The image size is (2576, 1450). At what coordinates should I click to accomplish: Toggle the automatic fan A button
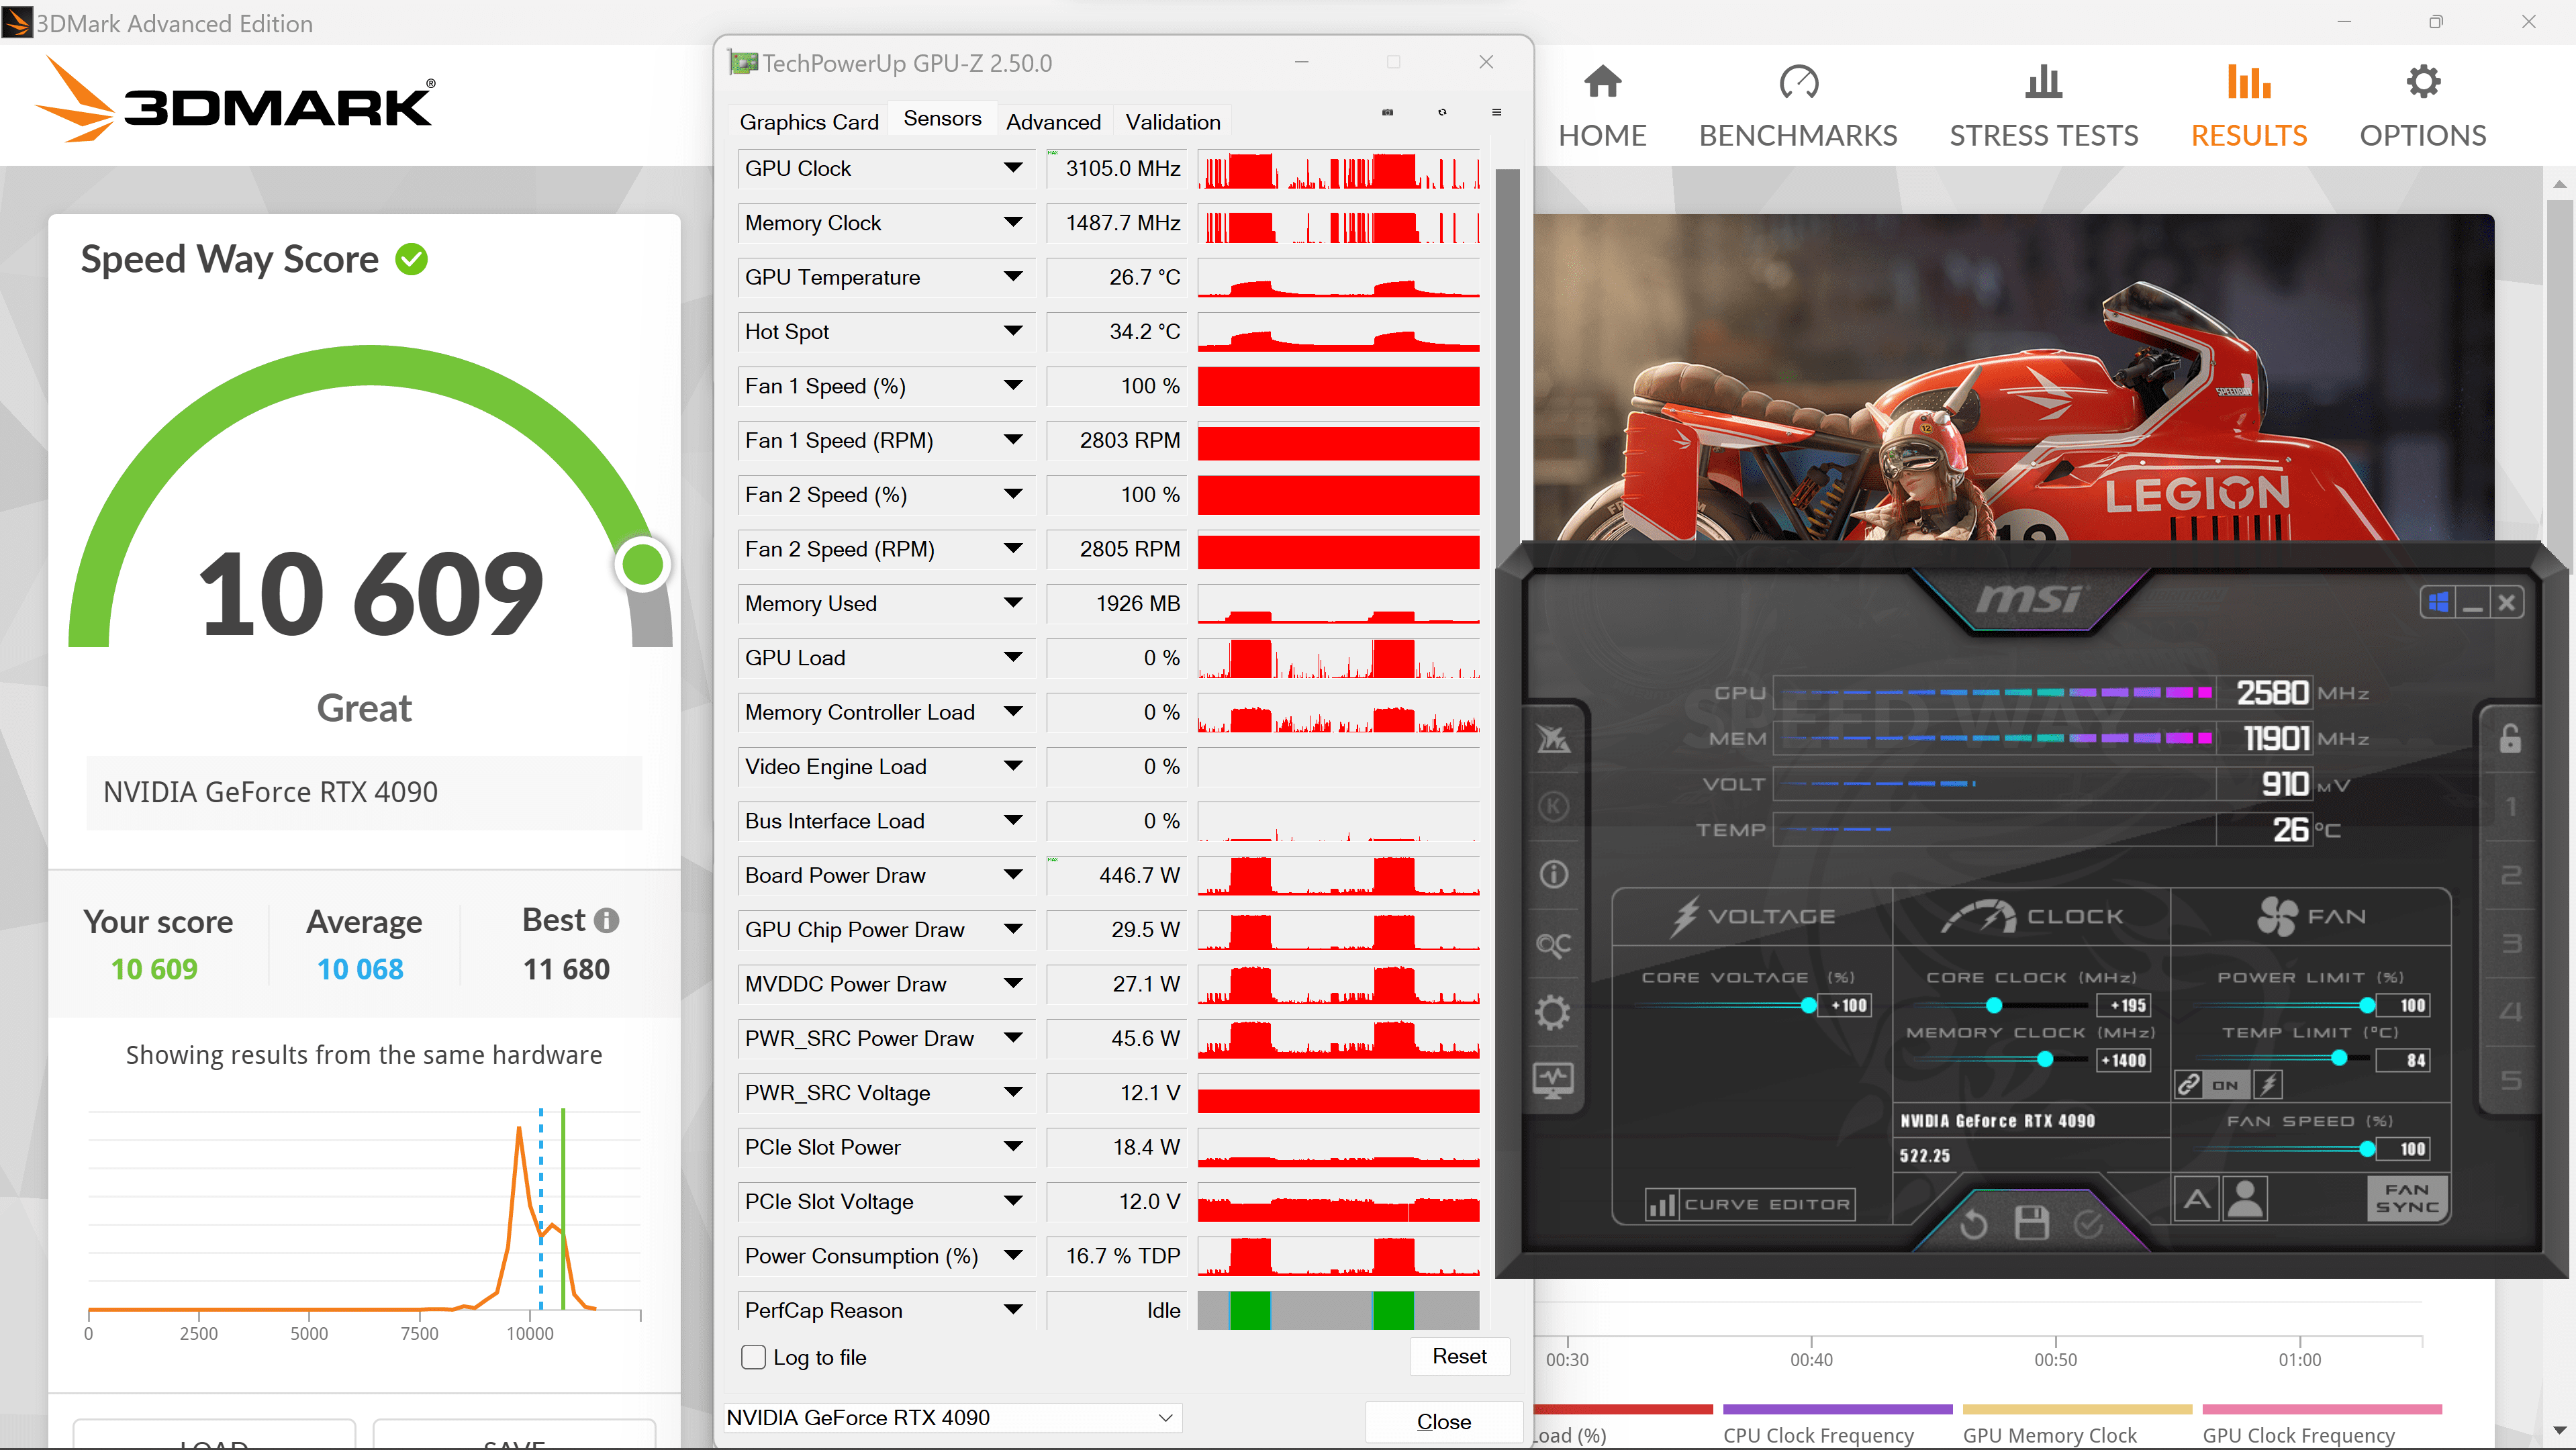tap(2197, 1198)
